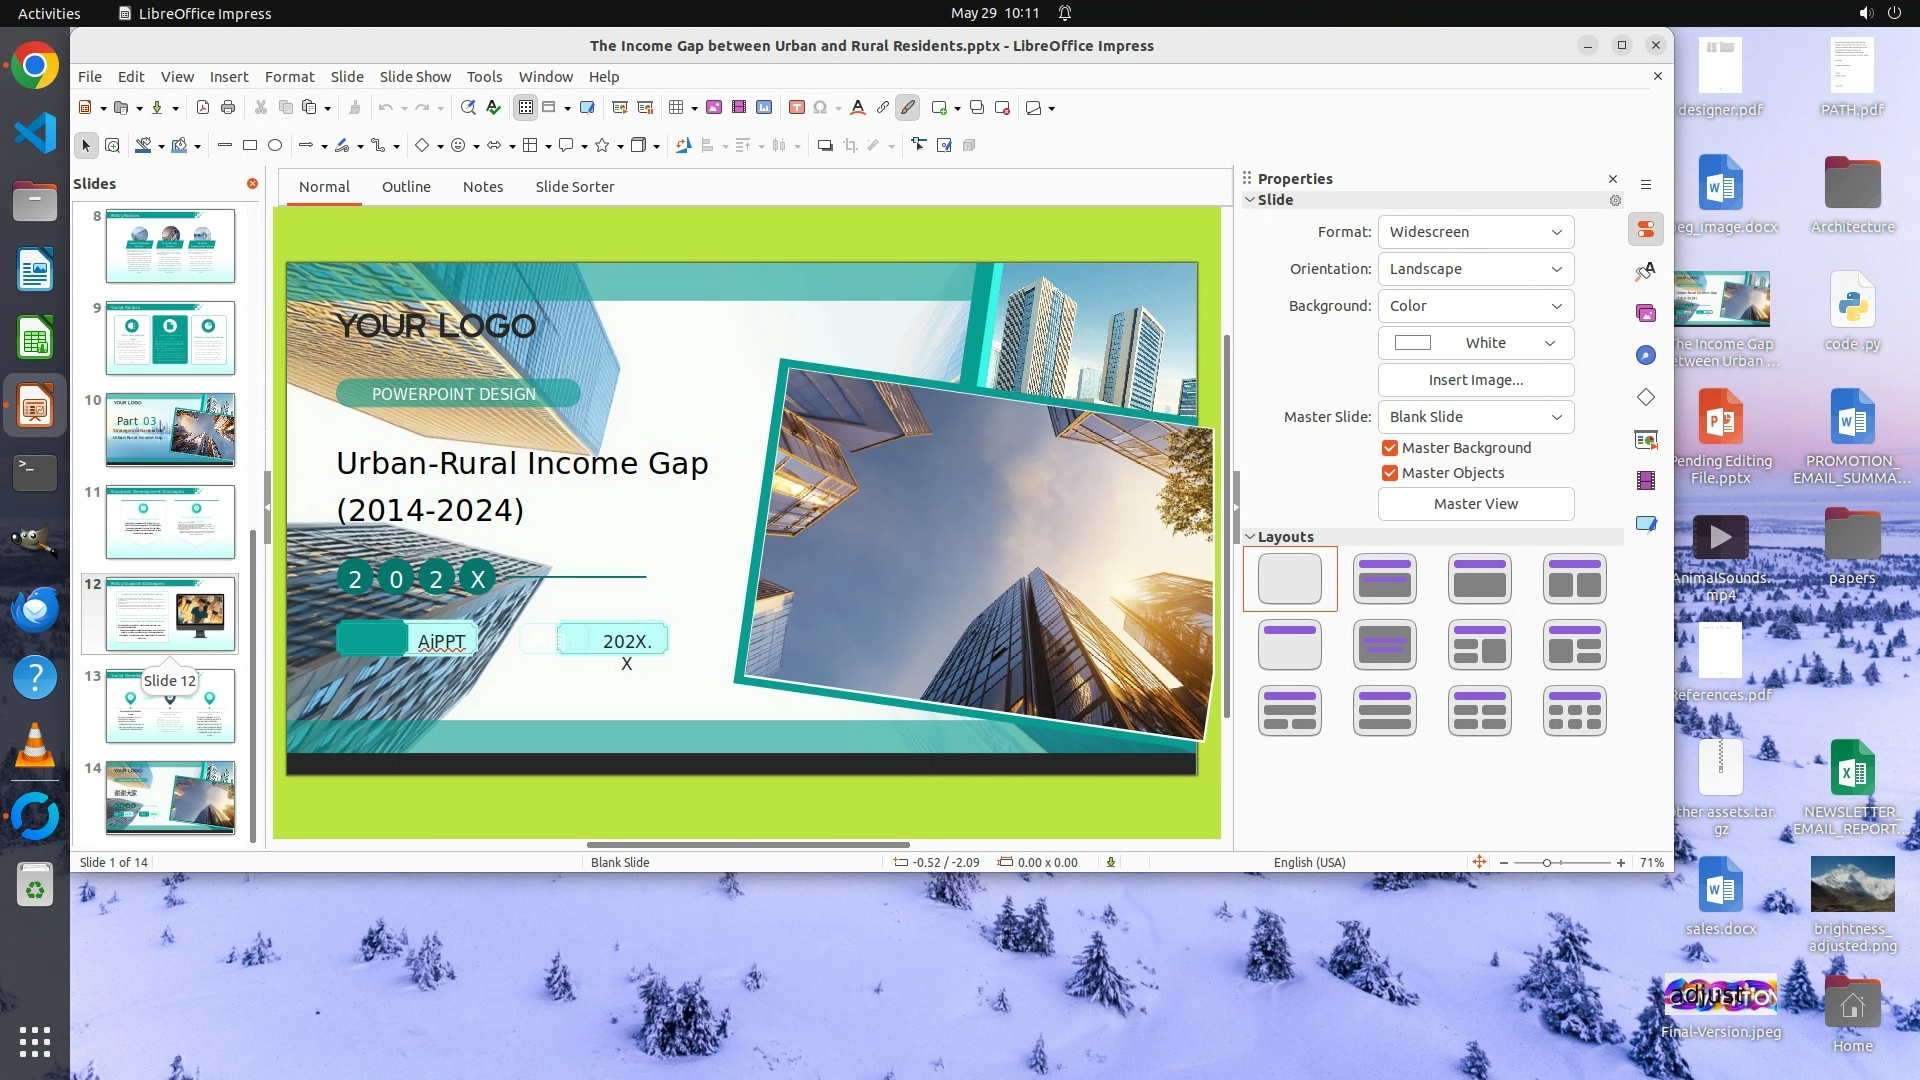Click the Print icon in toolbar
This screenshot has width=1920, height=1080.
tap(228, 108)
